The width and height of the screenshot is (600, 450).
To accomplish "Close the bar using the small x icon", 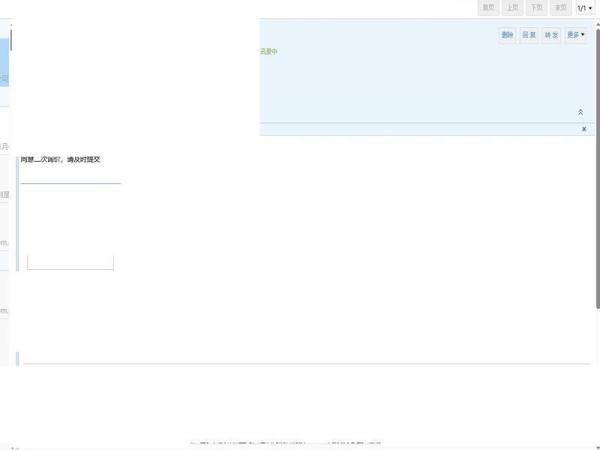I will (584, 129).
